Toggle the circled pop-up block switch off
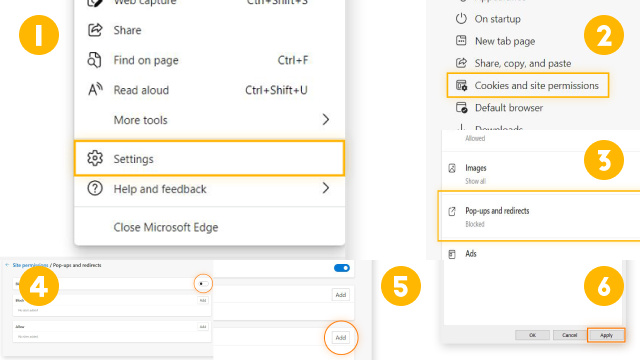Screen dimensions: 640x360 point(203,284)
